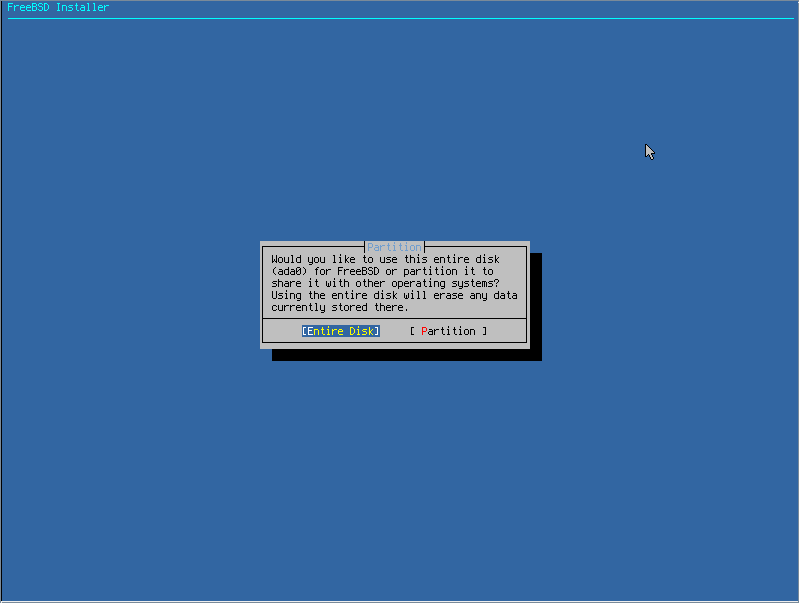The image size is (799, 603).
Task: Choose the Entire Disk button
Action: point(340,331)
